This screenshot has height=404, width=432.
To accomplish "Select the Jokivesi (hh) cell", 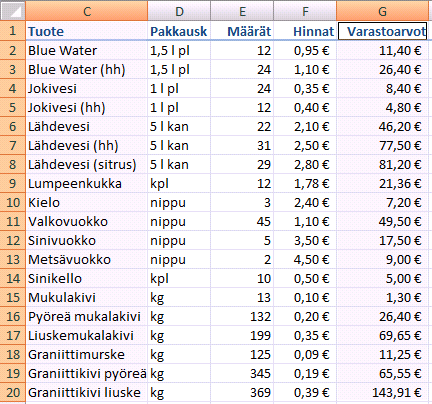I will 87,107.
